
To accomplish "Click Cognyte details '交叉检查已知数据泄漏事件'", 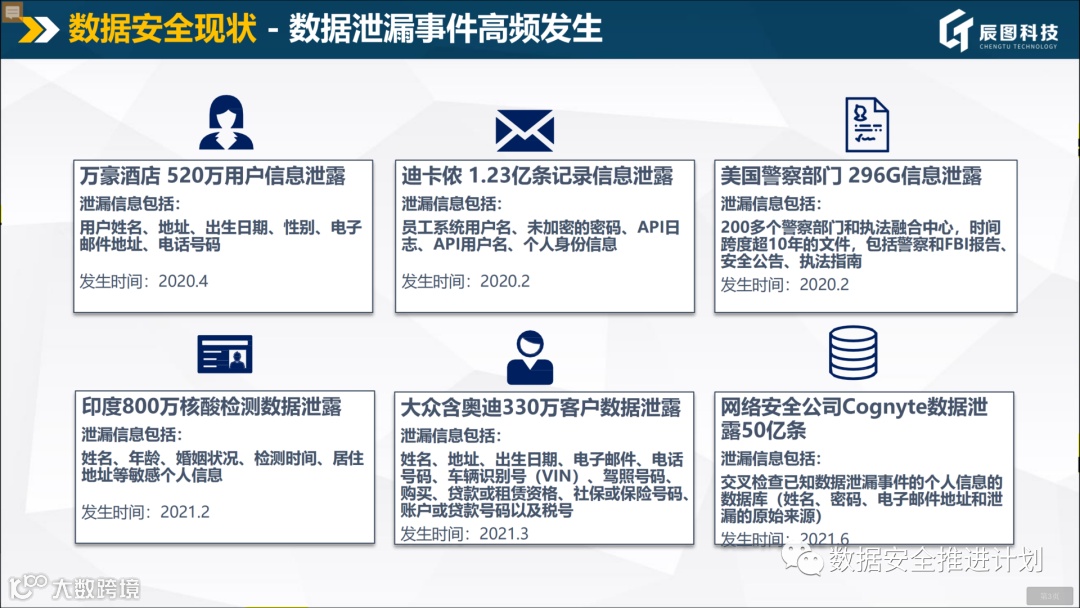I will [x=814, y=482].
